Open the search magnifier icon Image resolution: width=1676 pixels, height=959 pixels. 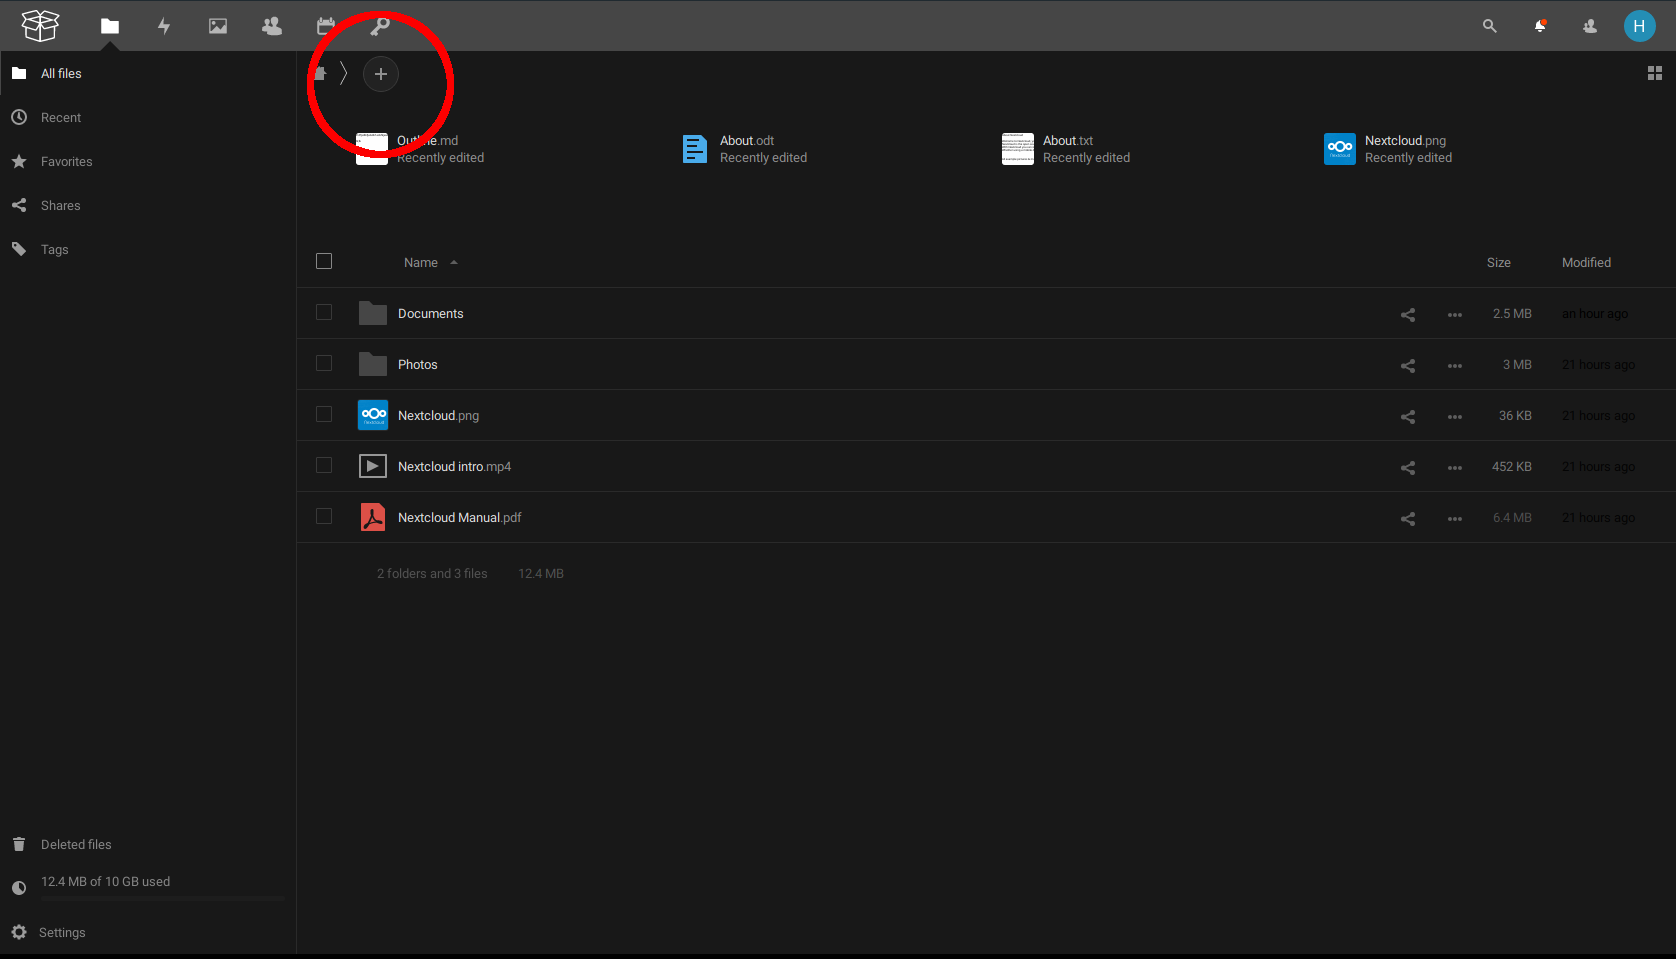pyautogui.click(x=1489, y=26)
